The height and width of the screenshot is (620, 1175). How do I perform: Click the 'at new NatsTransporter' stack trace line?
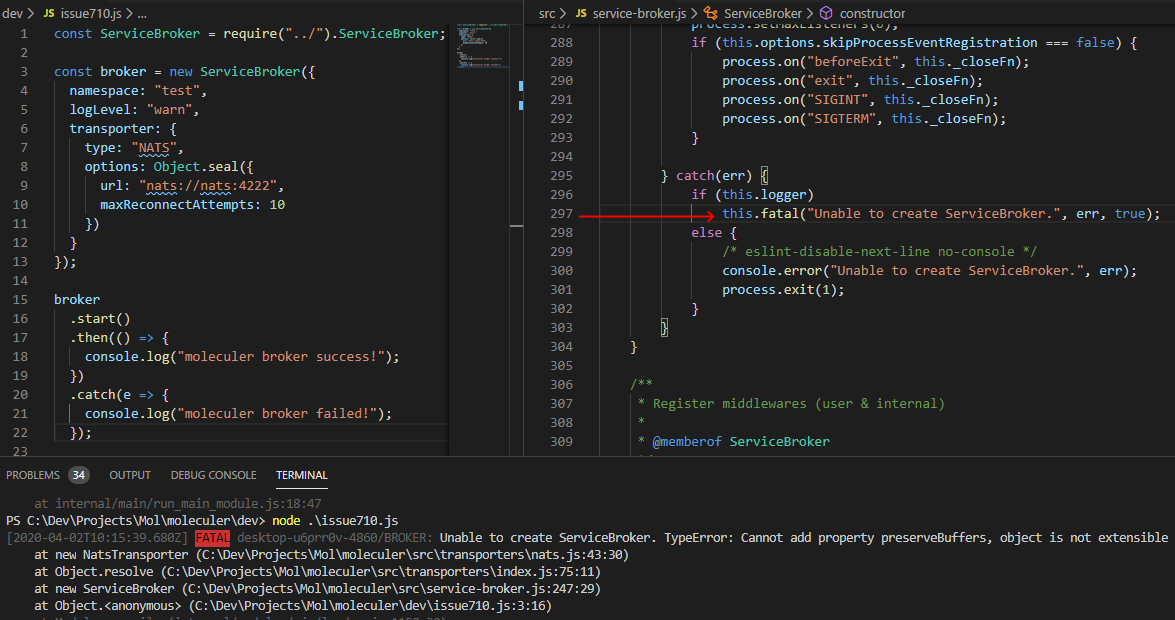coord(331,555)
